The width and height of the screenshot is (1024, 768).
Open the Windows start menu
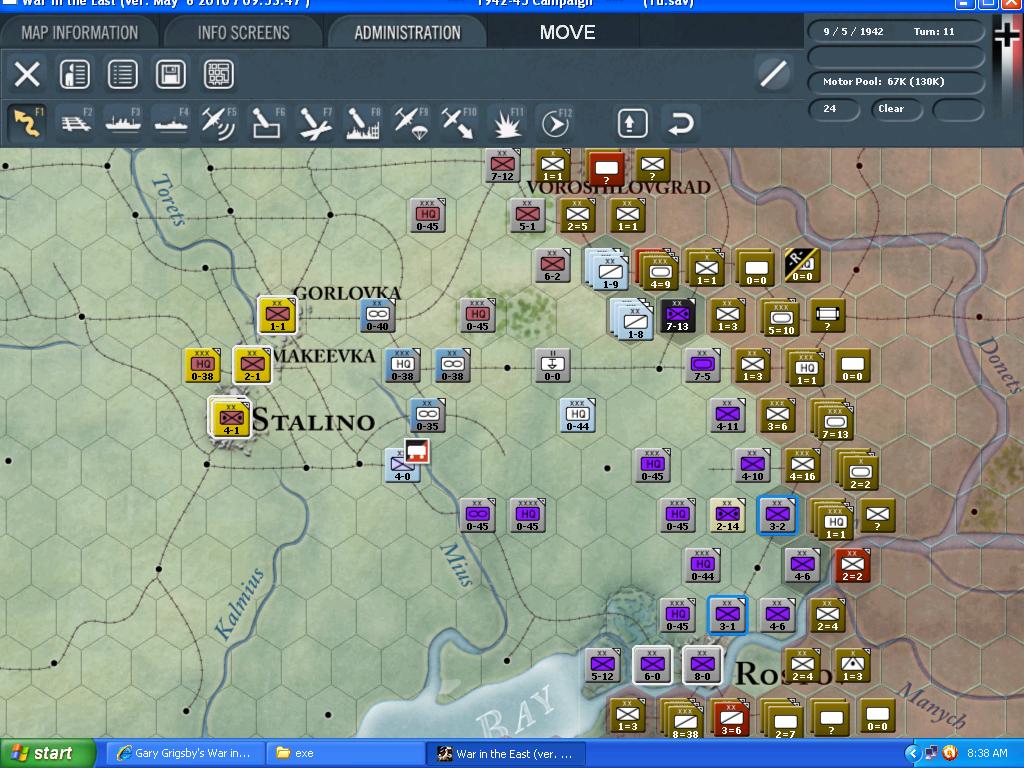[47, 753]
